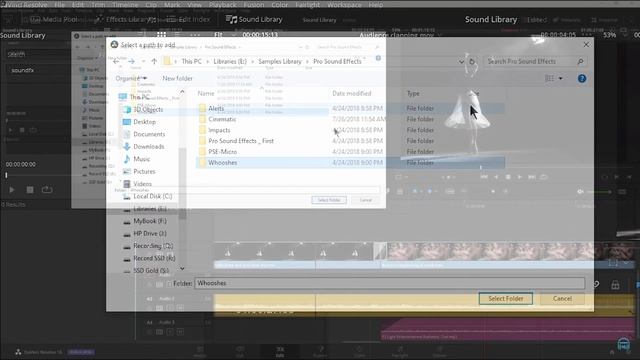Click the Resolve logo in dialog title bar
Screen dimensions: 640x360
click(x=114, y=44)
